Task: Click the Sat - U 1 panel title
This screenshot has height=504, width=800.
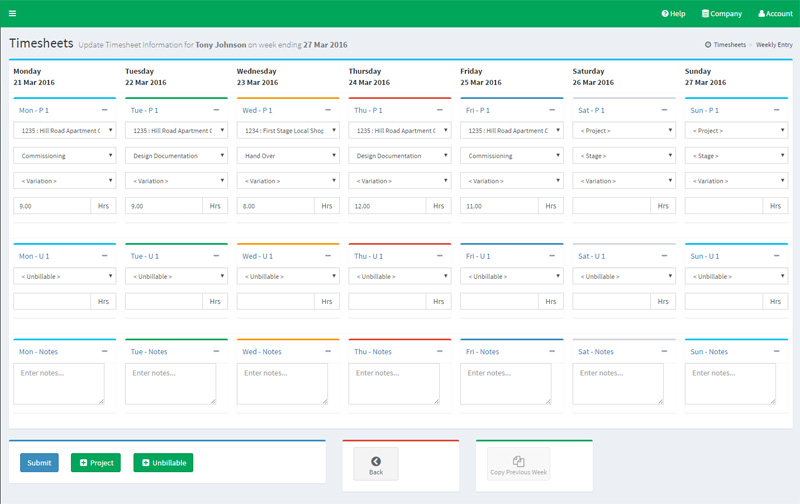Action: coord(591,256)
